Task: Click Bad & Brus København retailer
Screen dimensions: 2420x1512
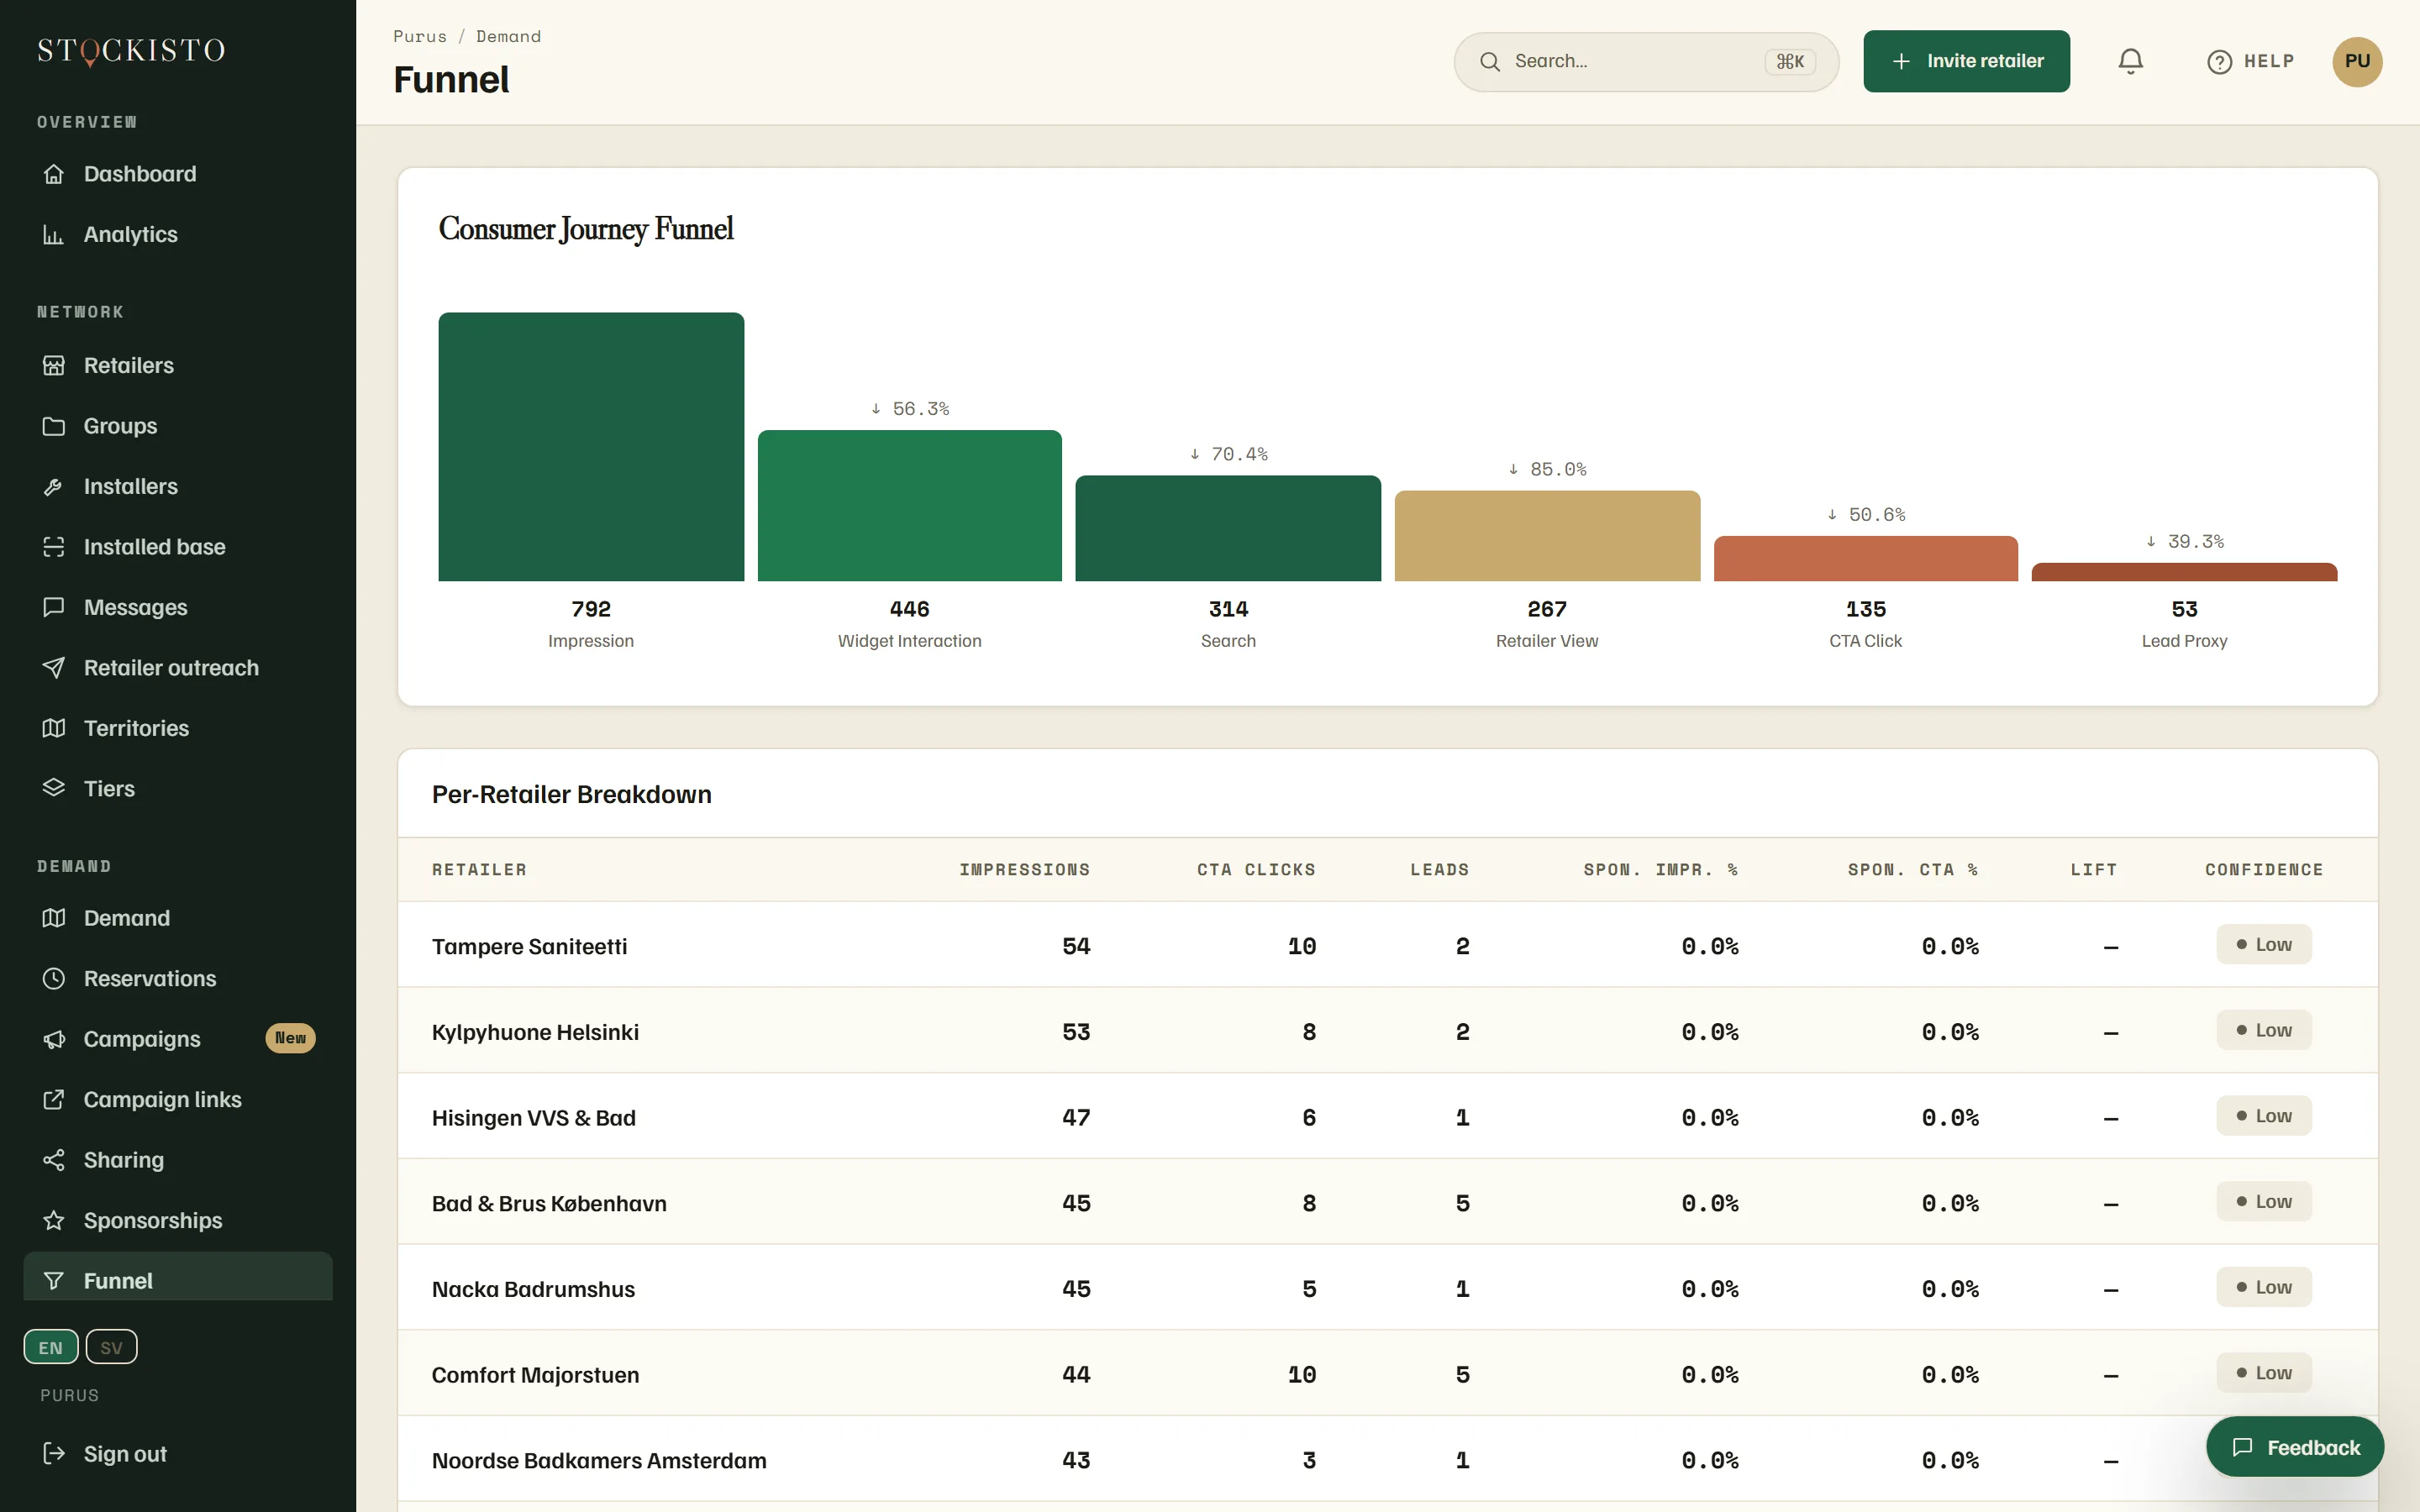Action: (x=549, y=1203)
